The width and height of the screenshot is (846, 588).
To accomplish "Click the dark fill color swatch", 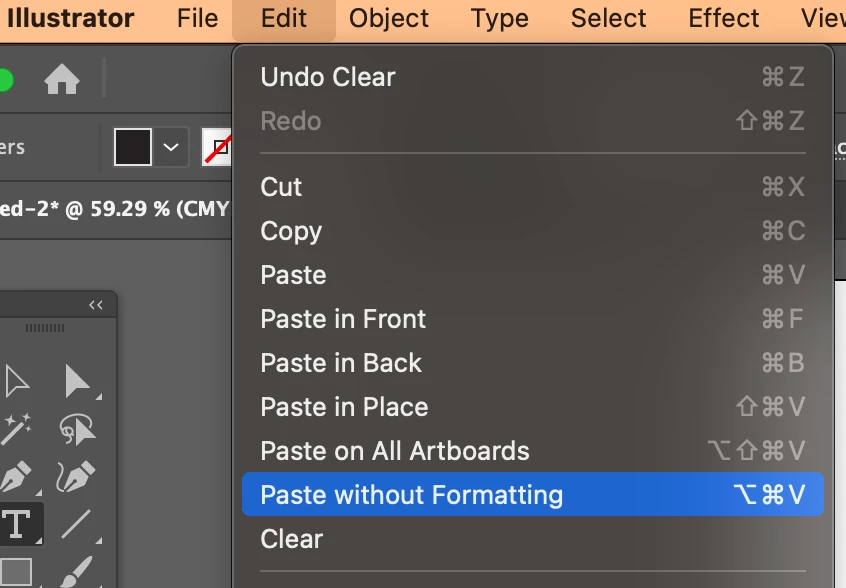I will [x=133, y=148].
